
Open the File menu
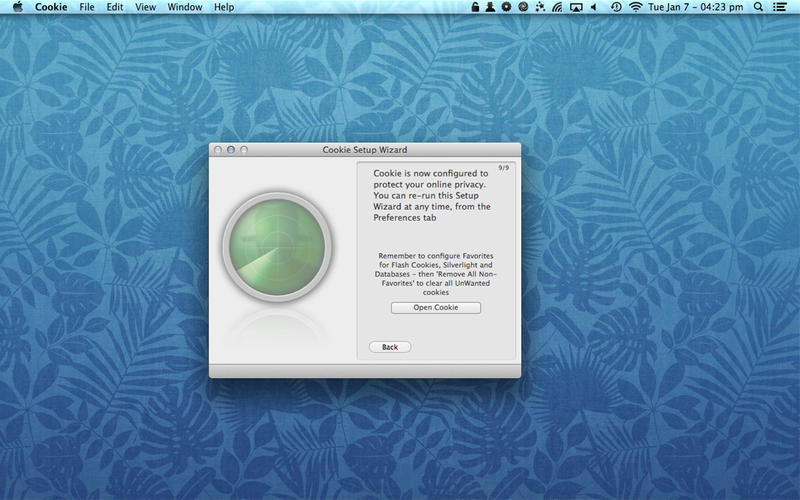coord(87,7)
